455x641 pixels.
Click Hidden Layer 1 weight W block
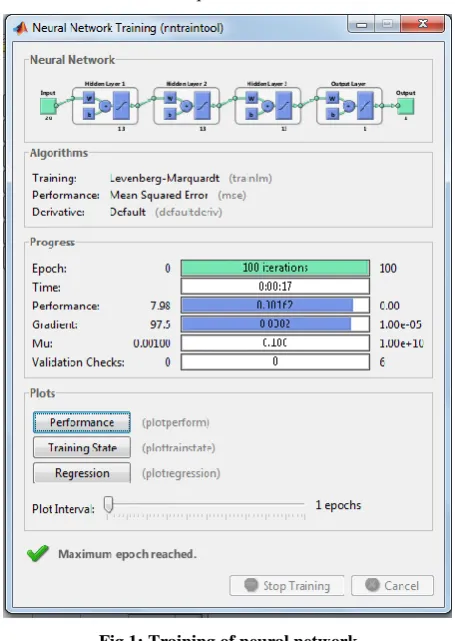89,98
